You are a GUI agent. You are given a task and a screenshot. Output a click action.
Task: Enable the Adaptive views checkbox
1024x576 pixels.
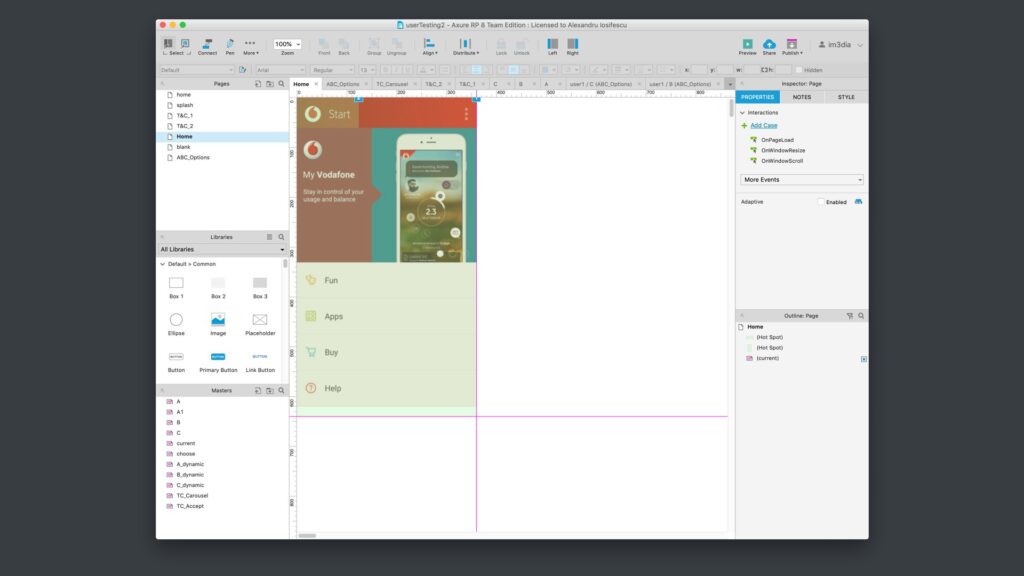point(821,202)
